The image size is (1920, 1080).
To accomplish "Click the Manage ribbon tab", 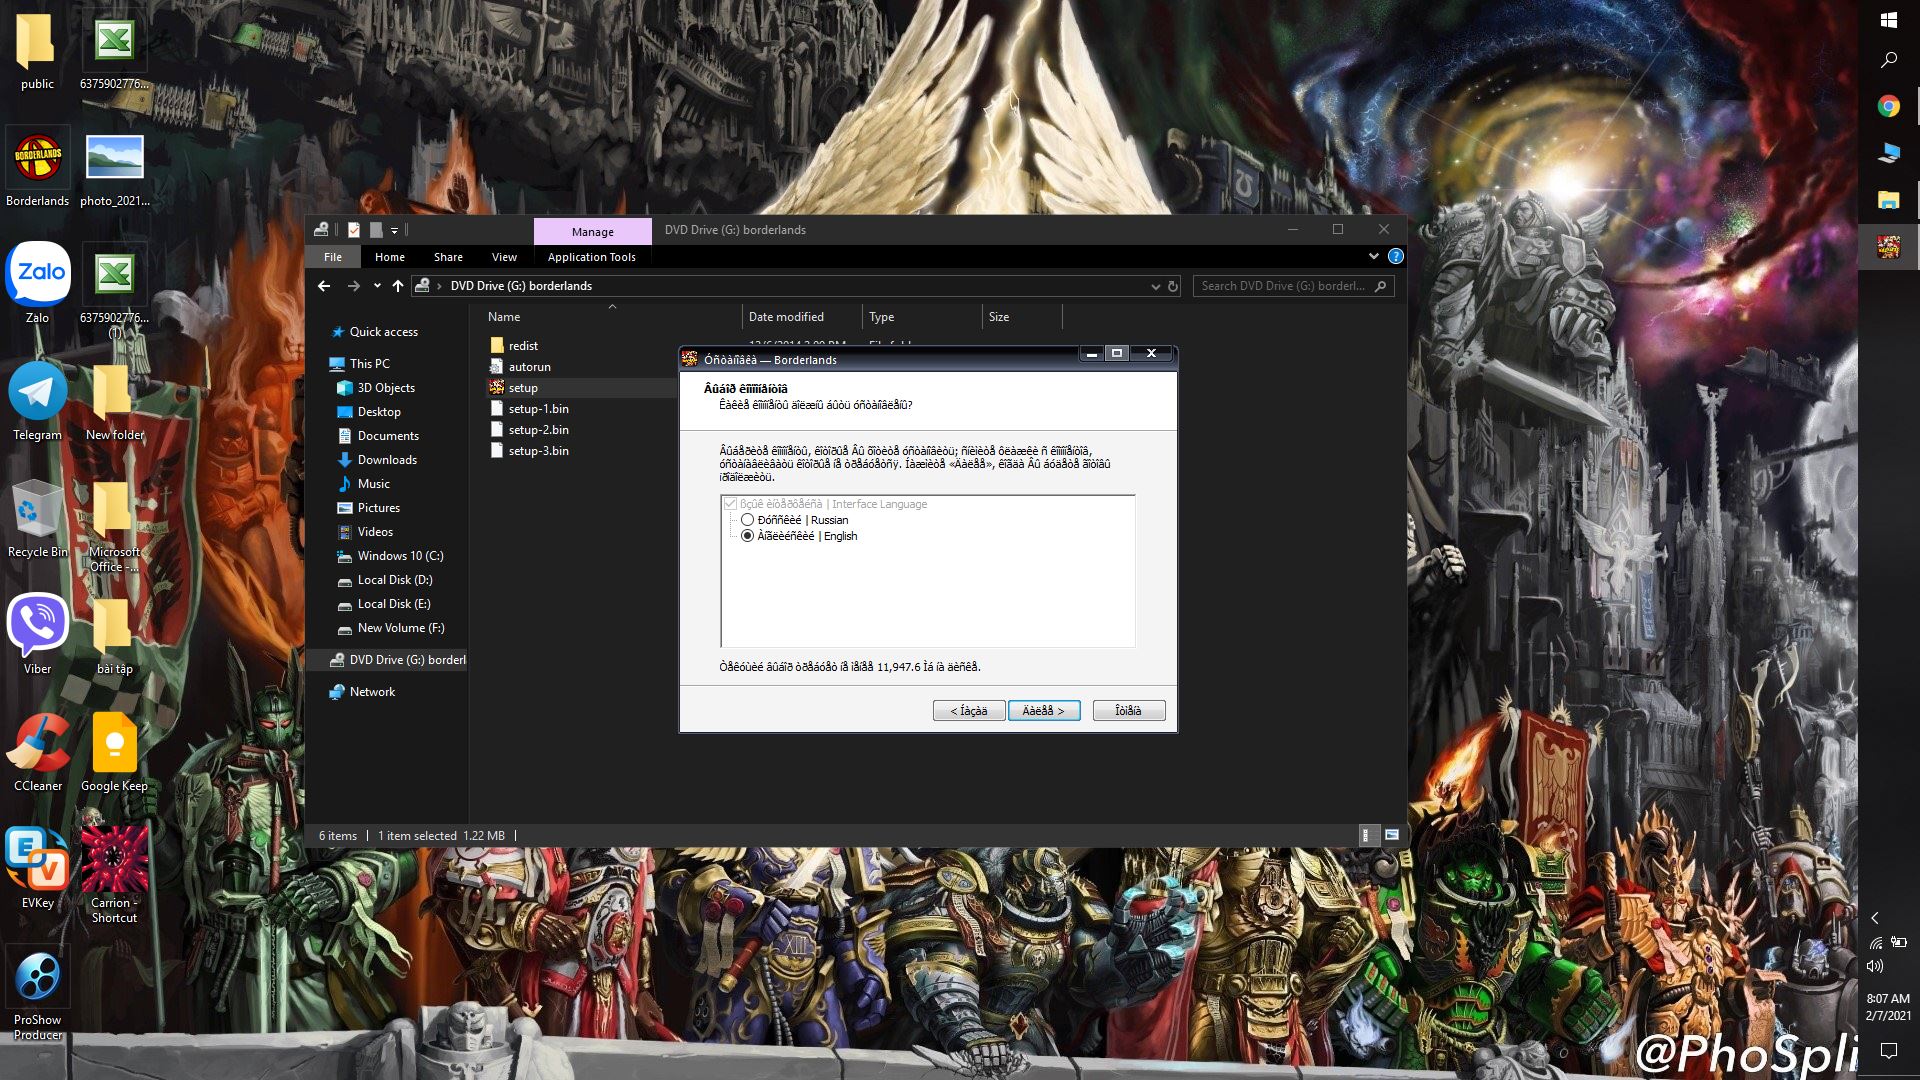I will [x=592, y=231].
